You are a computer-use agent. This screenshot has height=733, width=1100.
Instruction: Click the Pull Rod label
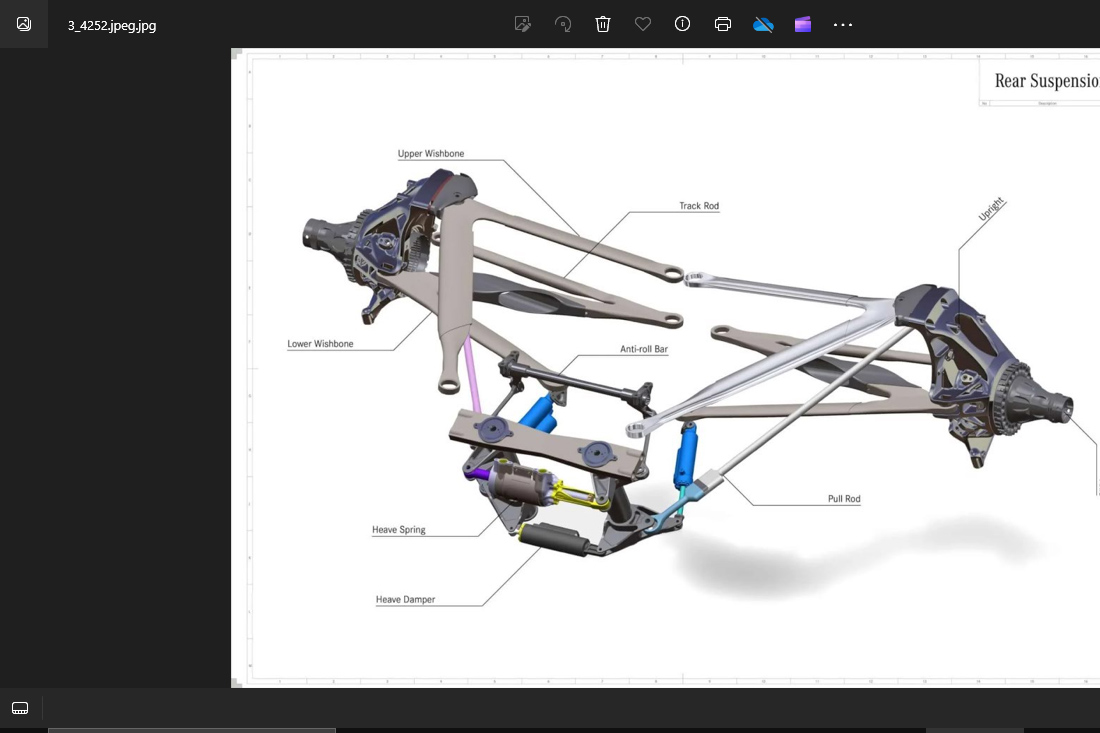coord(845,499)
